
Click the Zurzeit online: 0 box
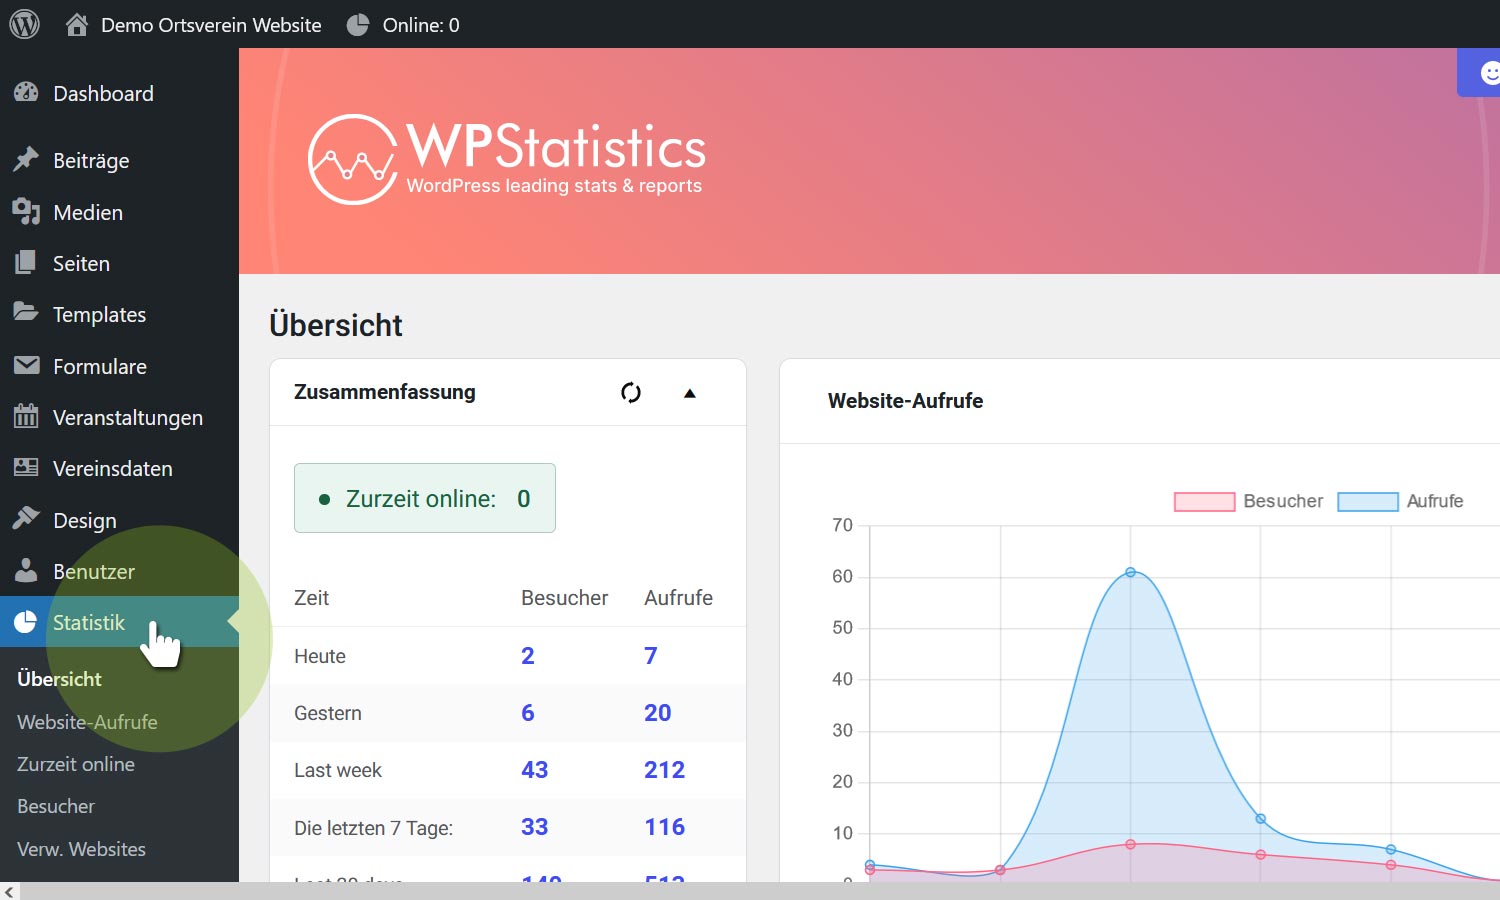[x=425, y=498]
